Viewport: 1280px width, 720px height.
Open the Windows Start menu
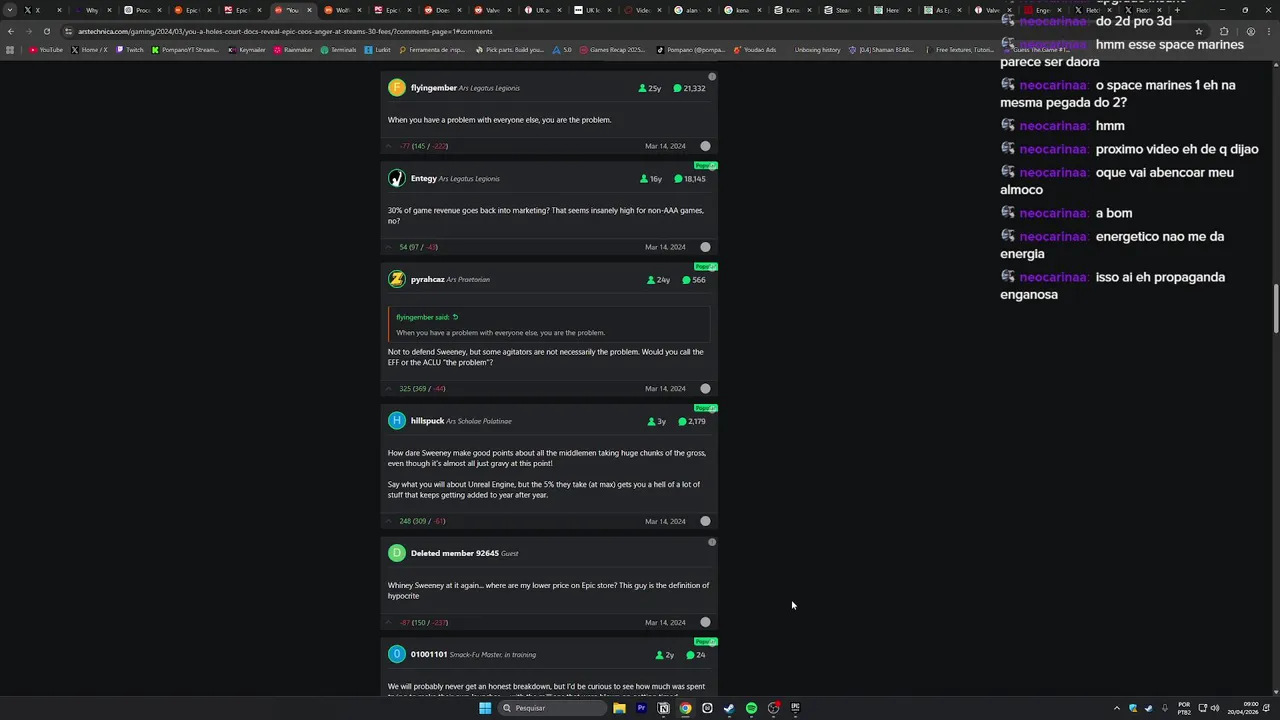click(485, 708)
